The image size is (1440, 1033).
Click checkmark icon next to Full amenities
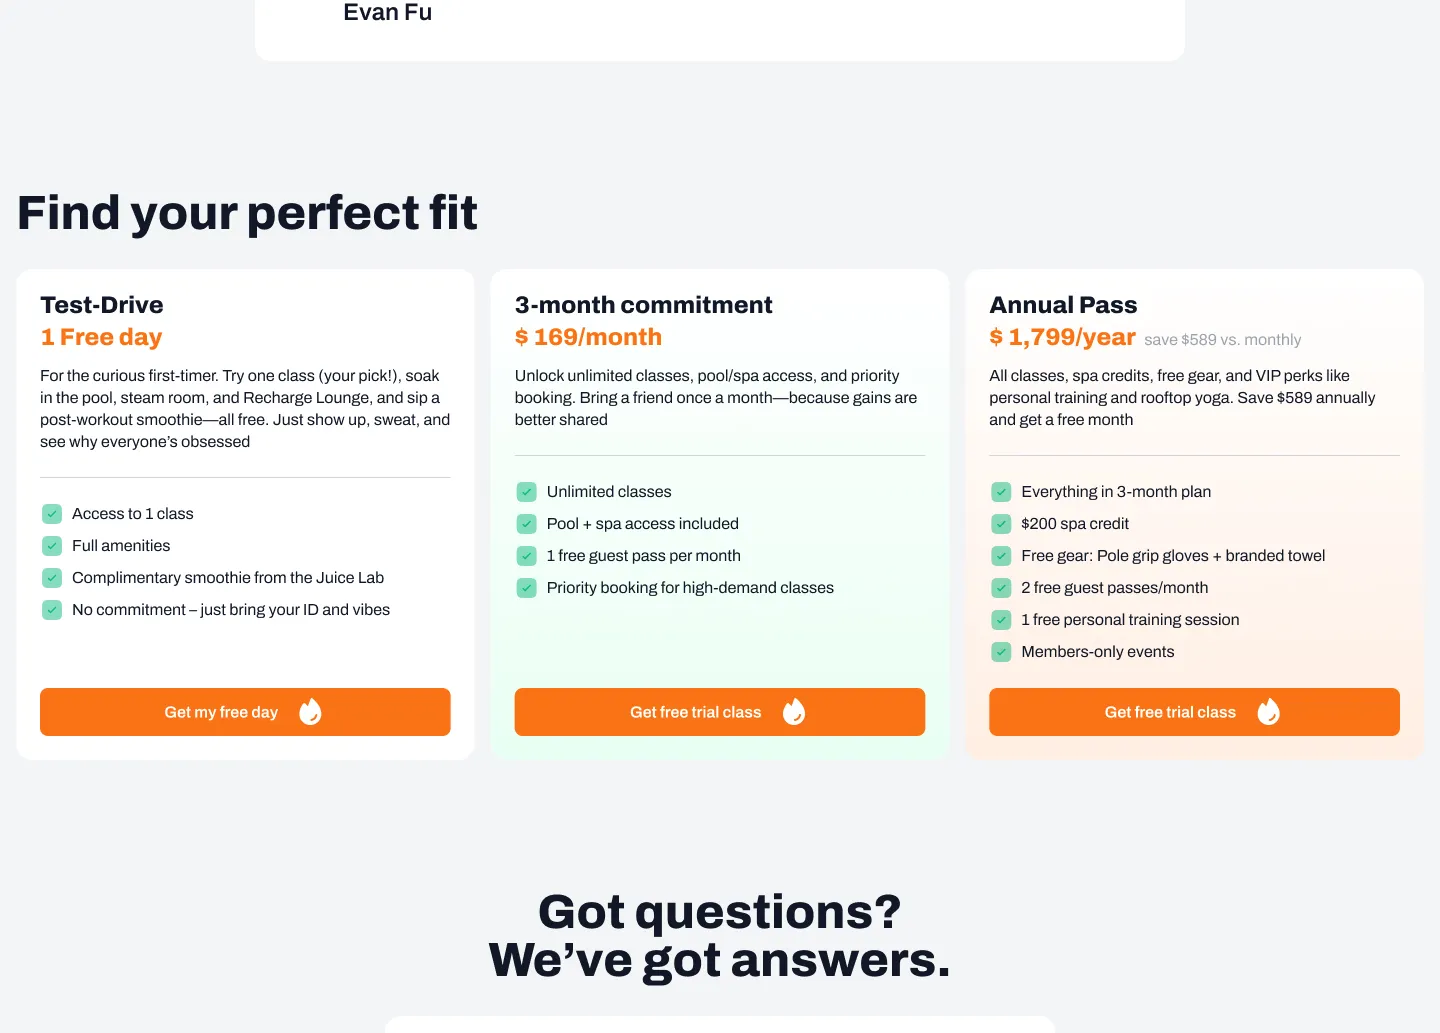[x=52, y=546]
